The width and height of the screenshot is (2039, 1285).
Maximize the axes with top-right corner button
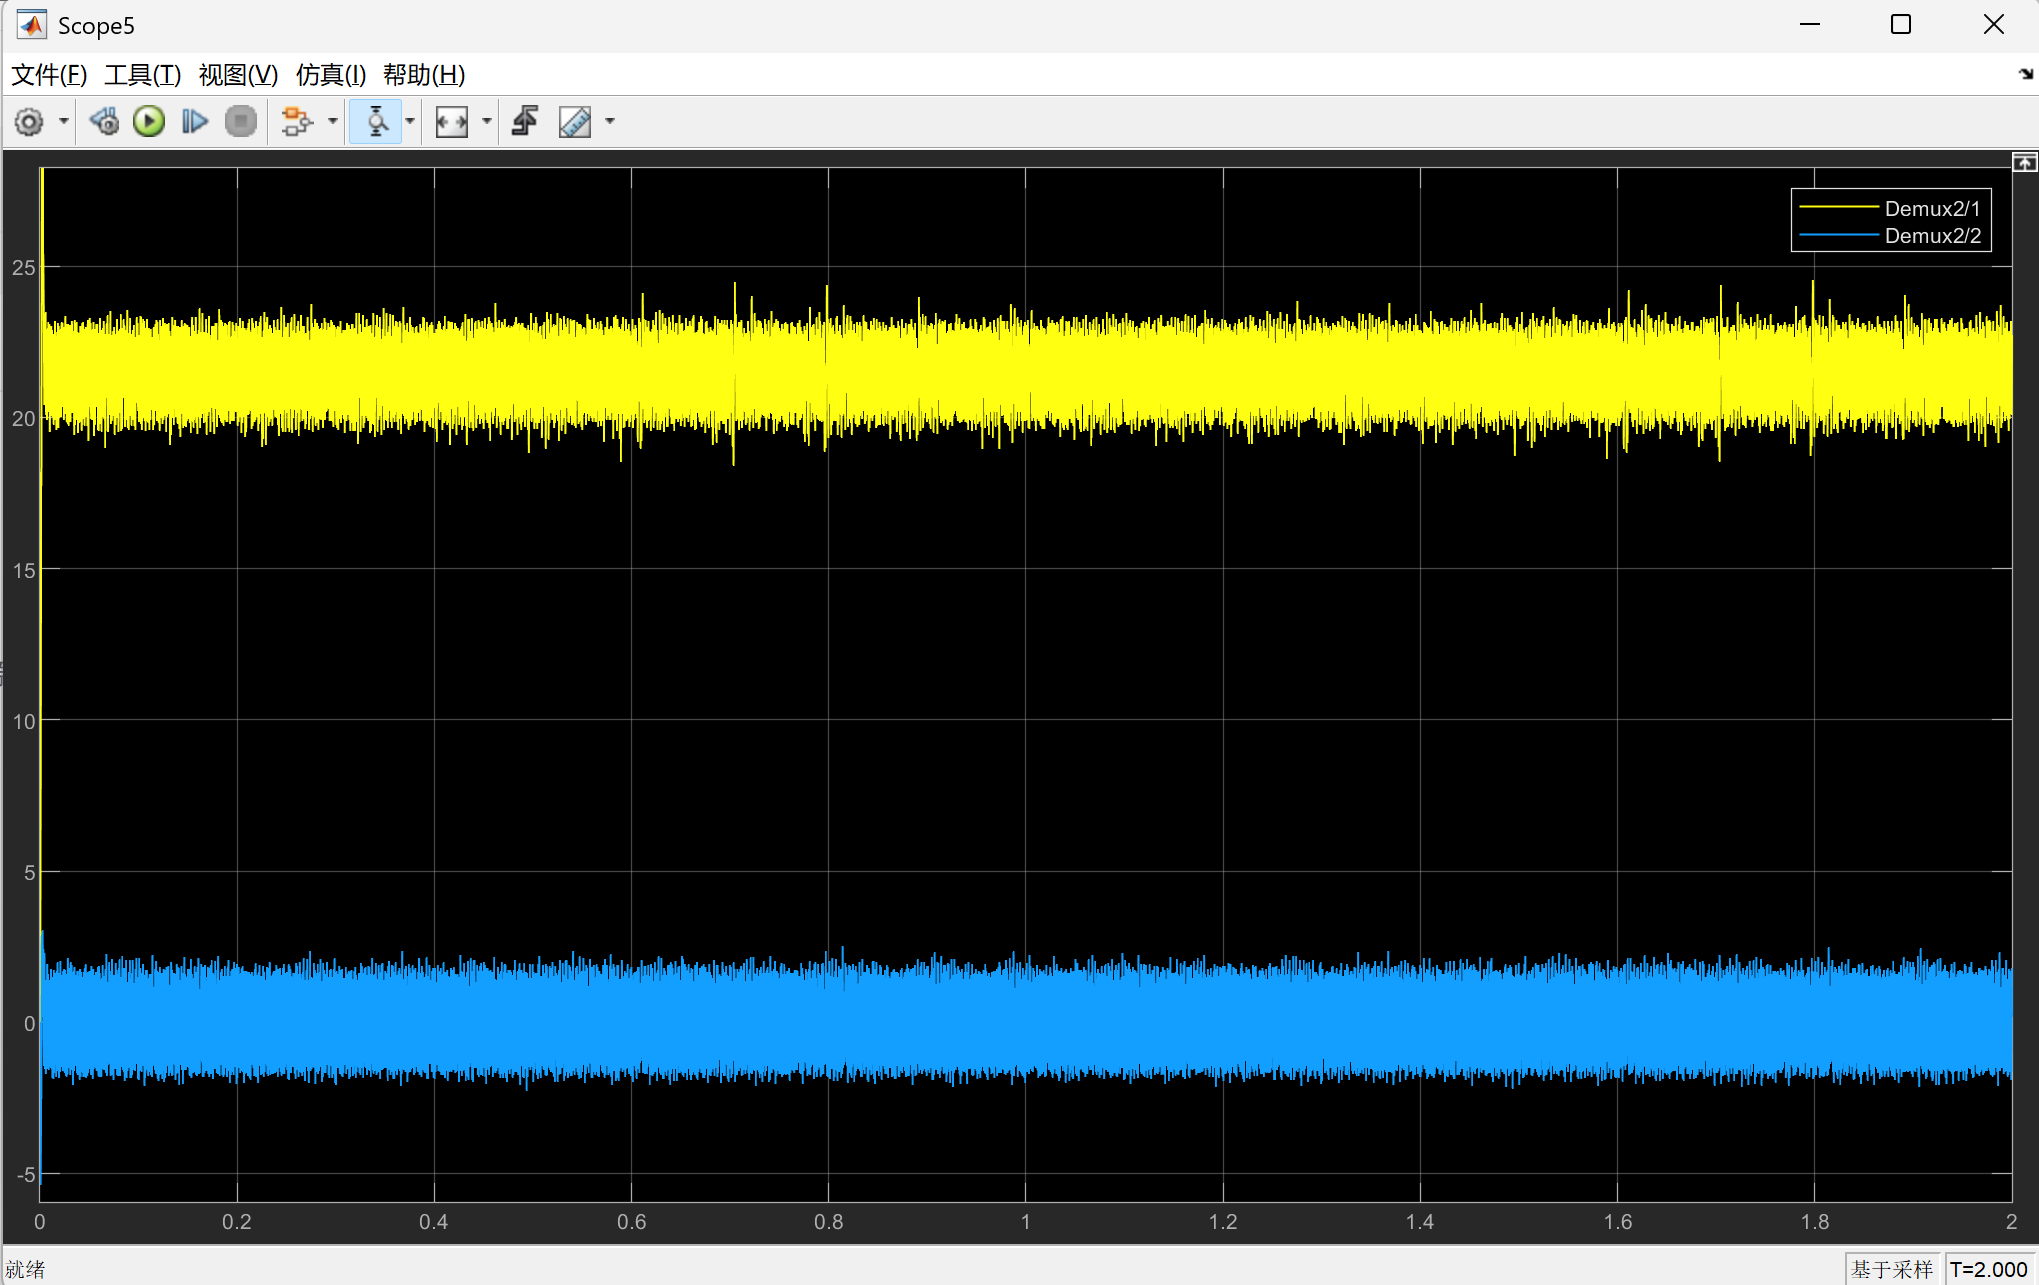point(2024,163)
